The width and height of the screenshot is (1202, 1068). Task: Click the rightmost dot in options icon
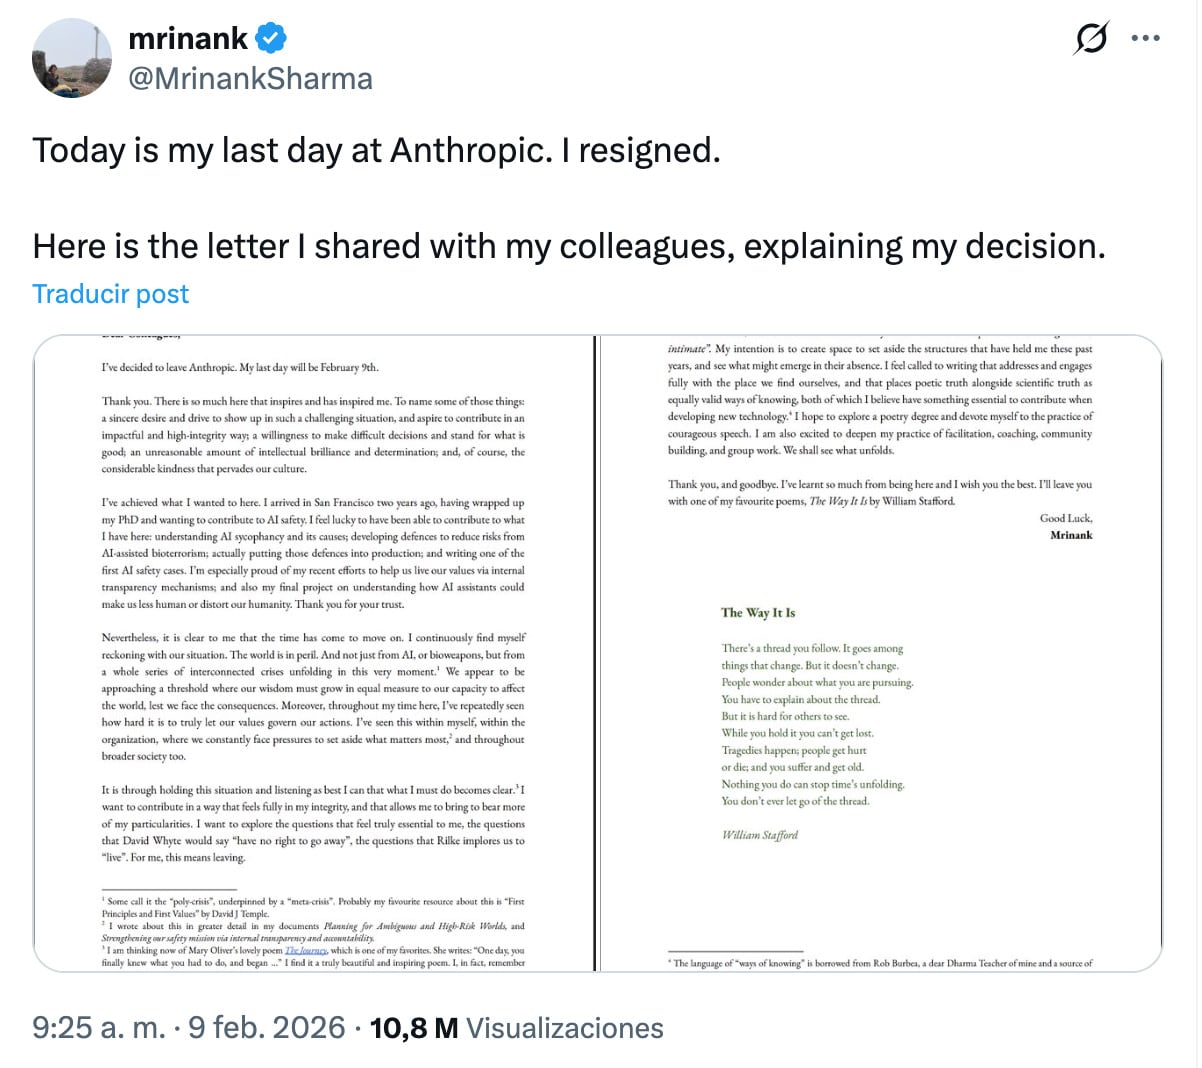[x=1157, y=38]
